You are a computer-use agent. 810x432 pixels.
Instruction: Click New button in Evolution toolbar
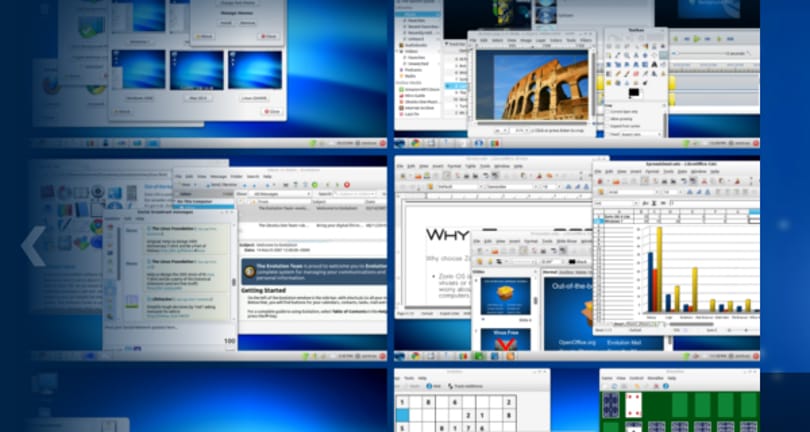pyautogui.click(x=186, y=184)
